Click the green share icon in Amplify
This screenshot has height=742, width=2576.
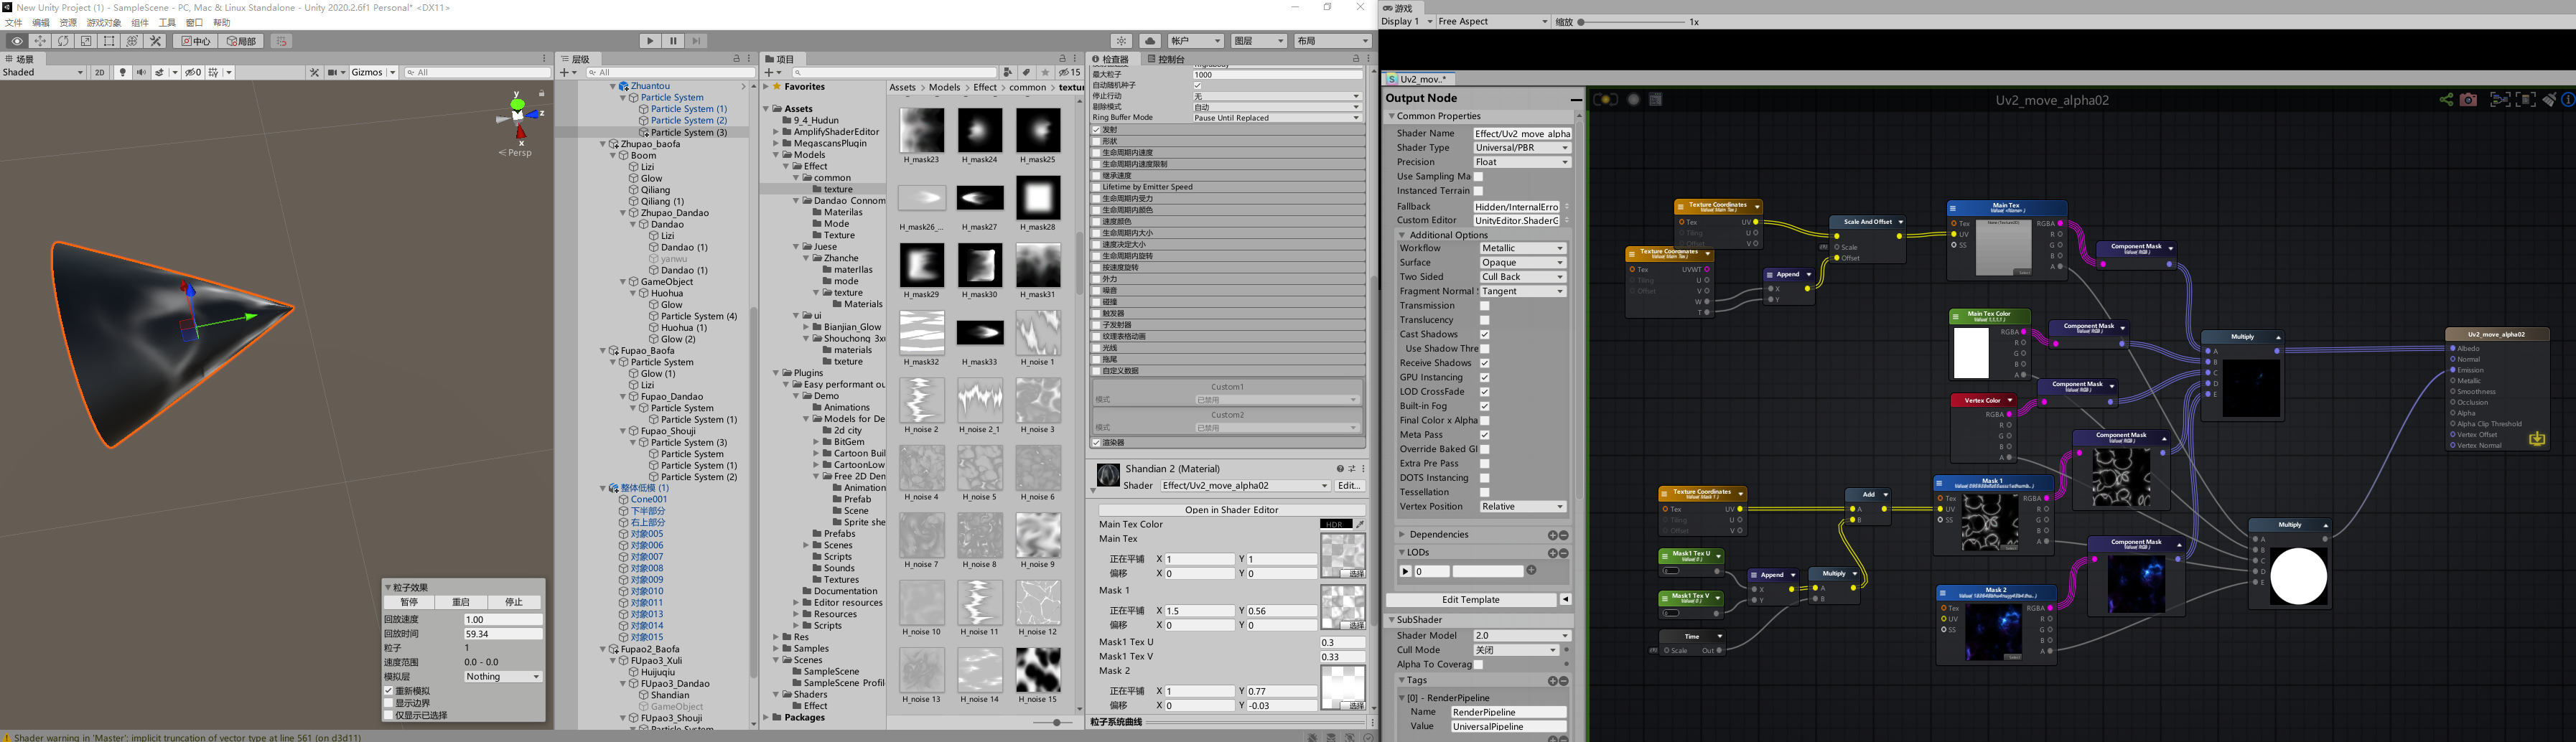click(2445, 99)
